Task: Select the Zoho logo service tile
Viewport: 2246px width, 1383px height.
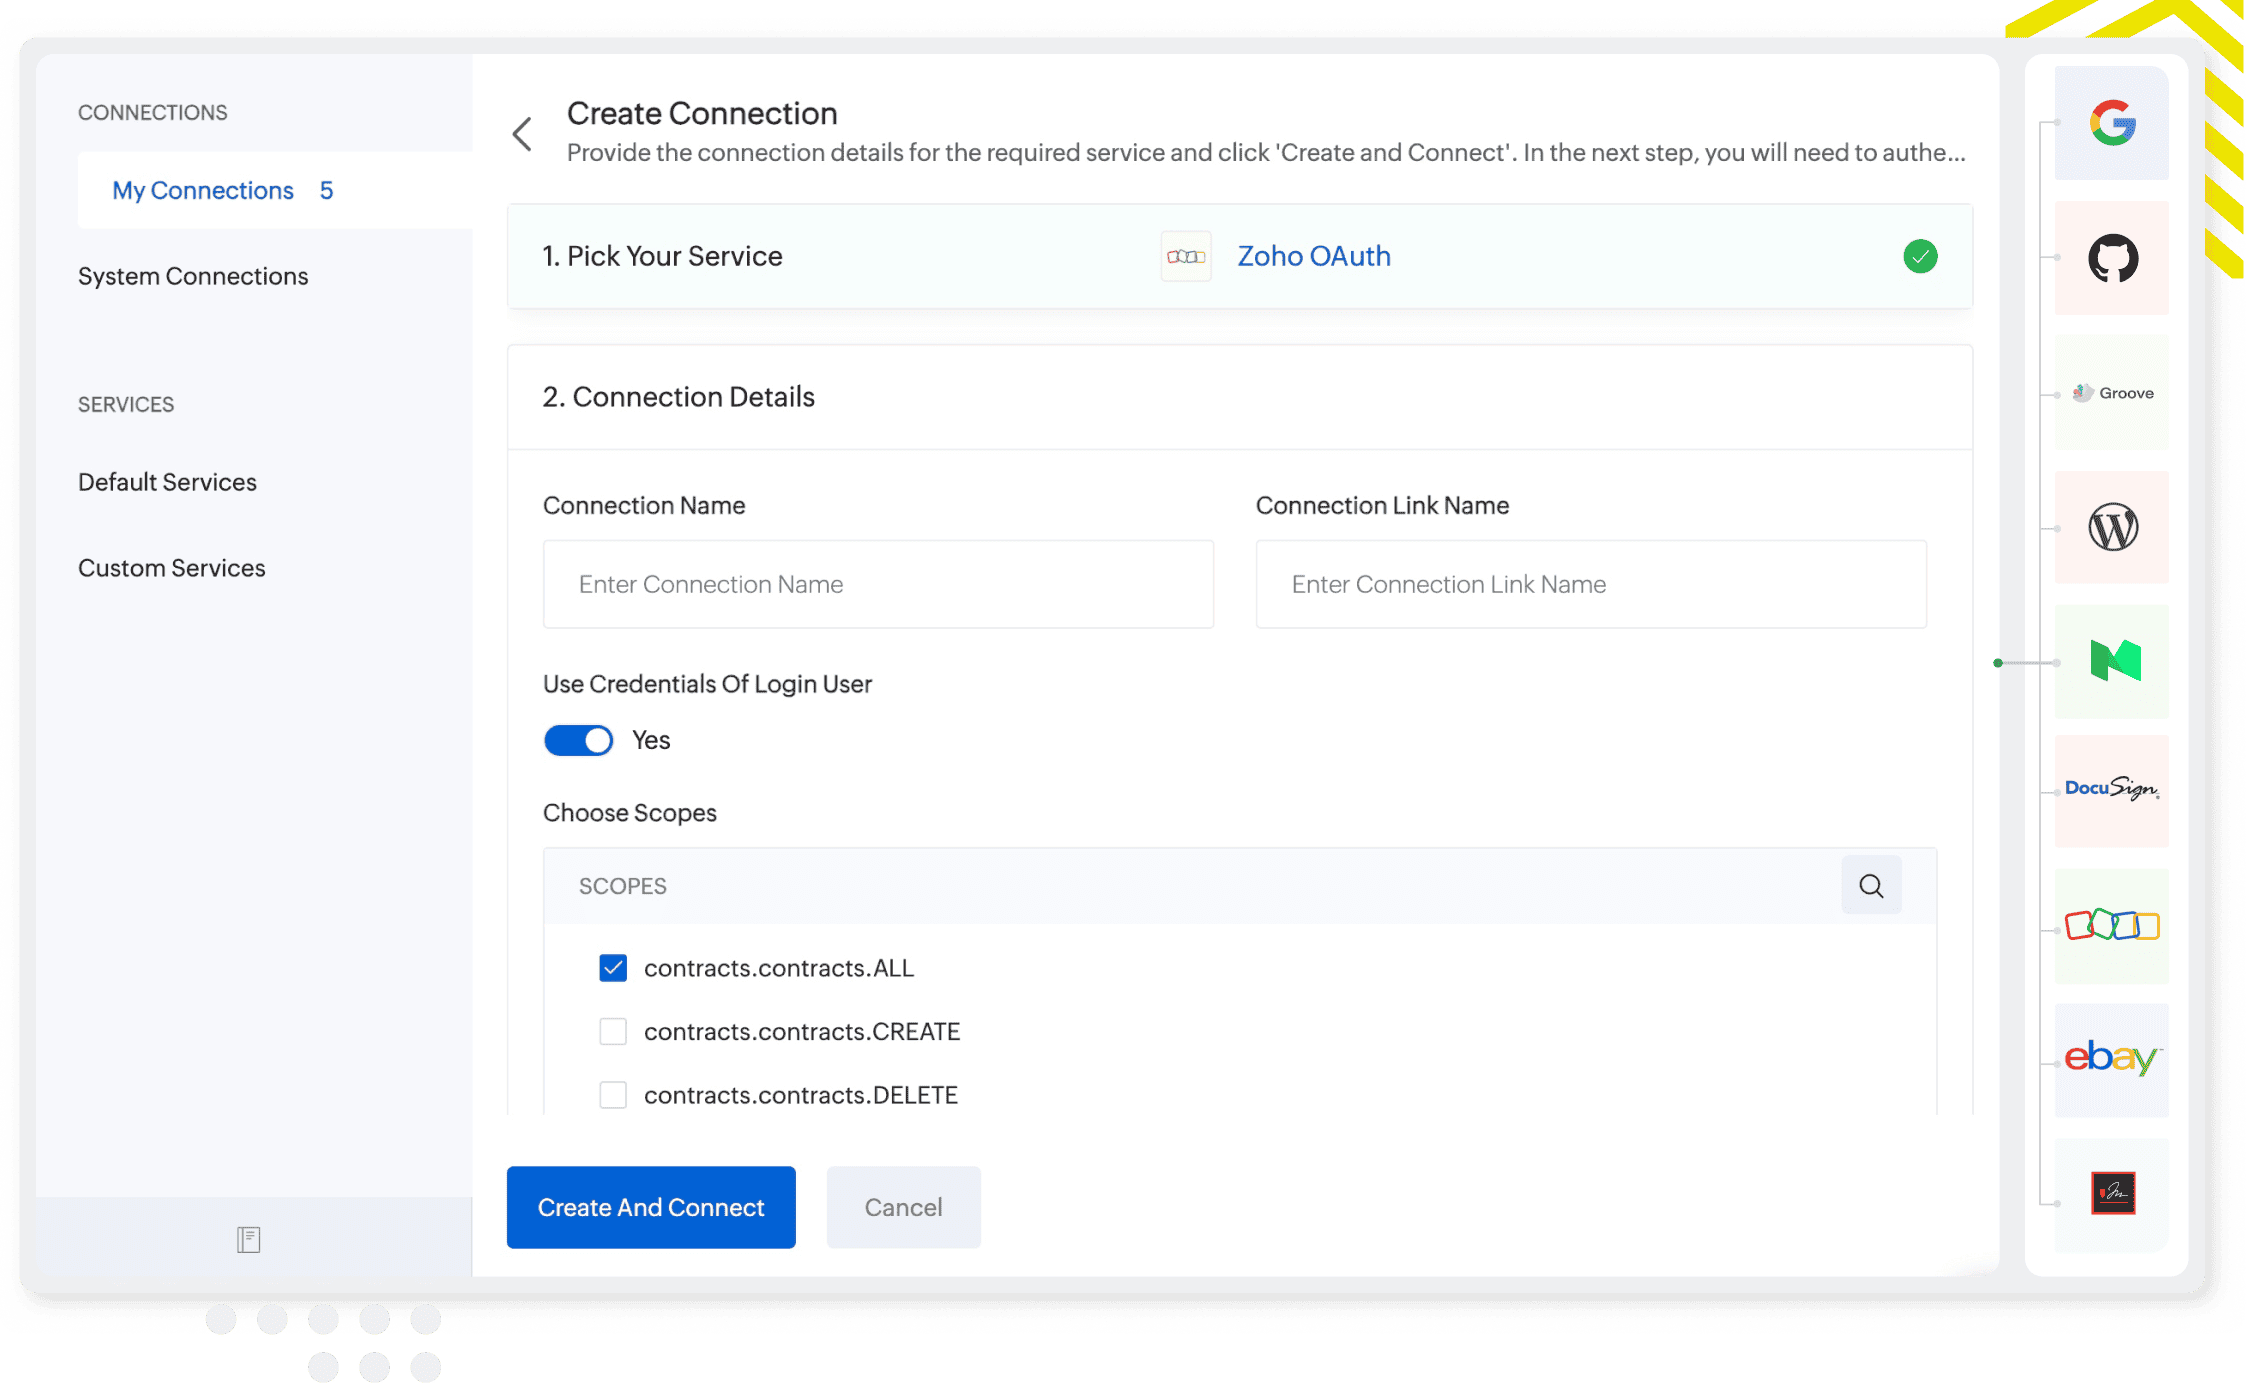Action: pyautogui.click(x=2112, y=925)
